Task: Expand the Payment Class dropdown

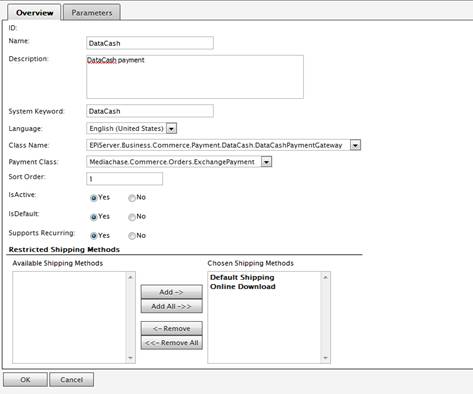Action: [x=266, y=162]
